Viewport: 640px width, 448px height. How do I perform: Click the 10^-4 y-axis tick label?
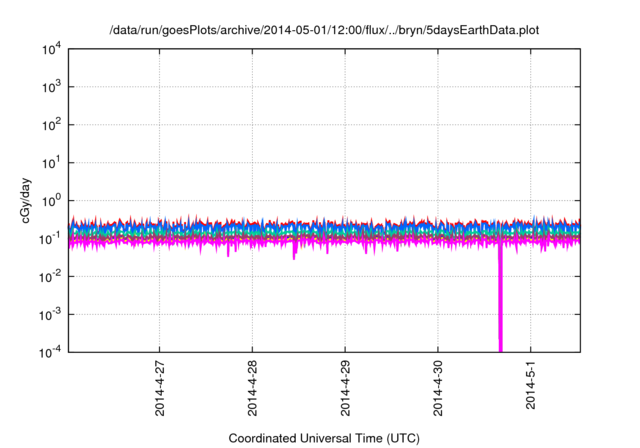pyautogui.click(x=50, y=352)
